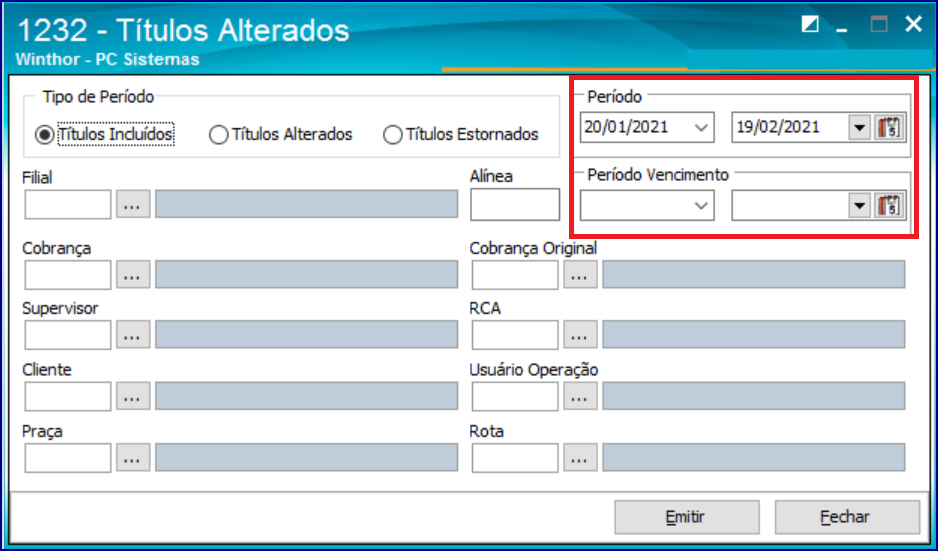The image size is (938, 551).
Task: Focus the RCA code input field
Action: coord(515,335)
